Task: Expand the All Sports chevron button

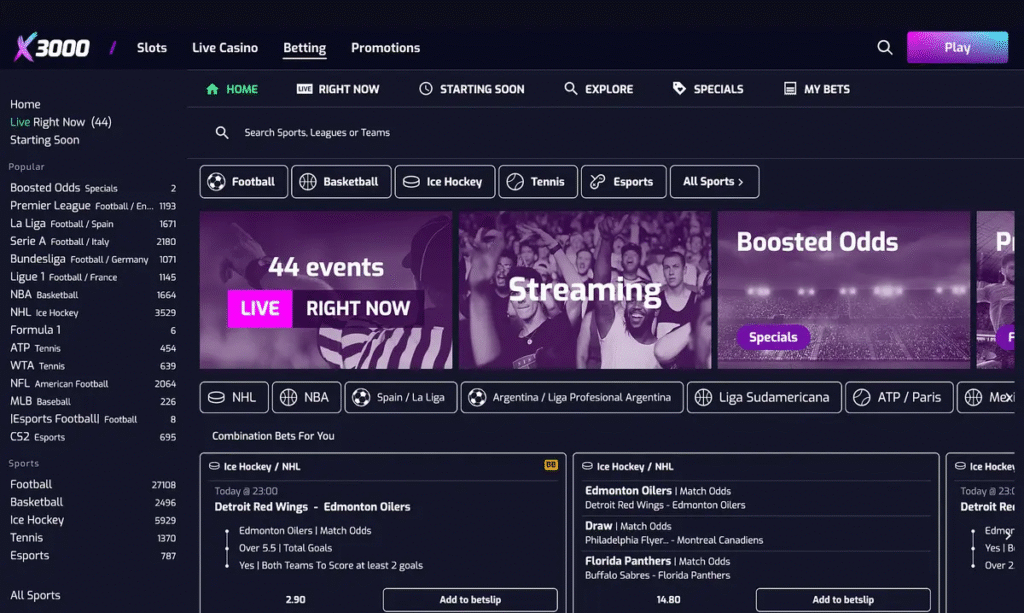Action: [713, 182]
